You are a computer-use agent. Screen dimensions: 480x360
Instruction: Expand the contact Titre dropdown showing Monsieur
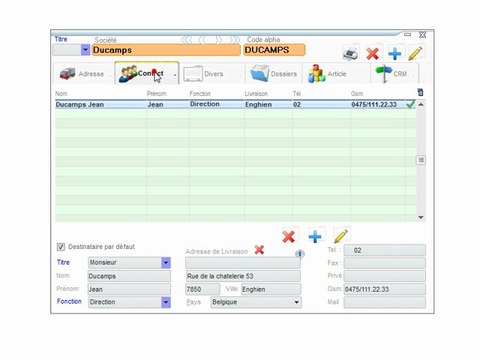166,263
